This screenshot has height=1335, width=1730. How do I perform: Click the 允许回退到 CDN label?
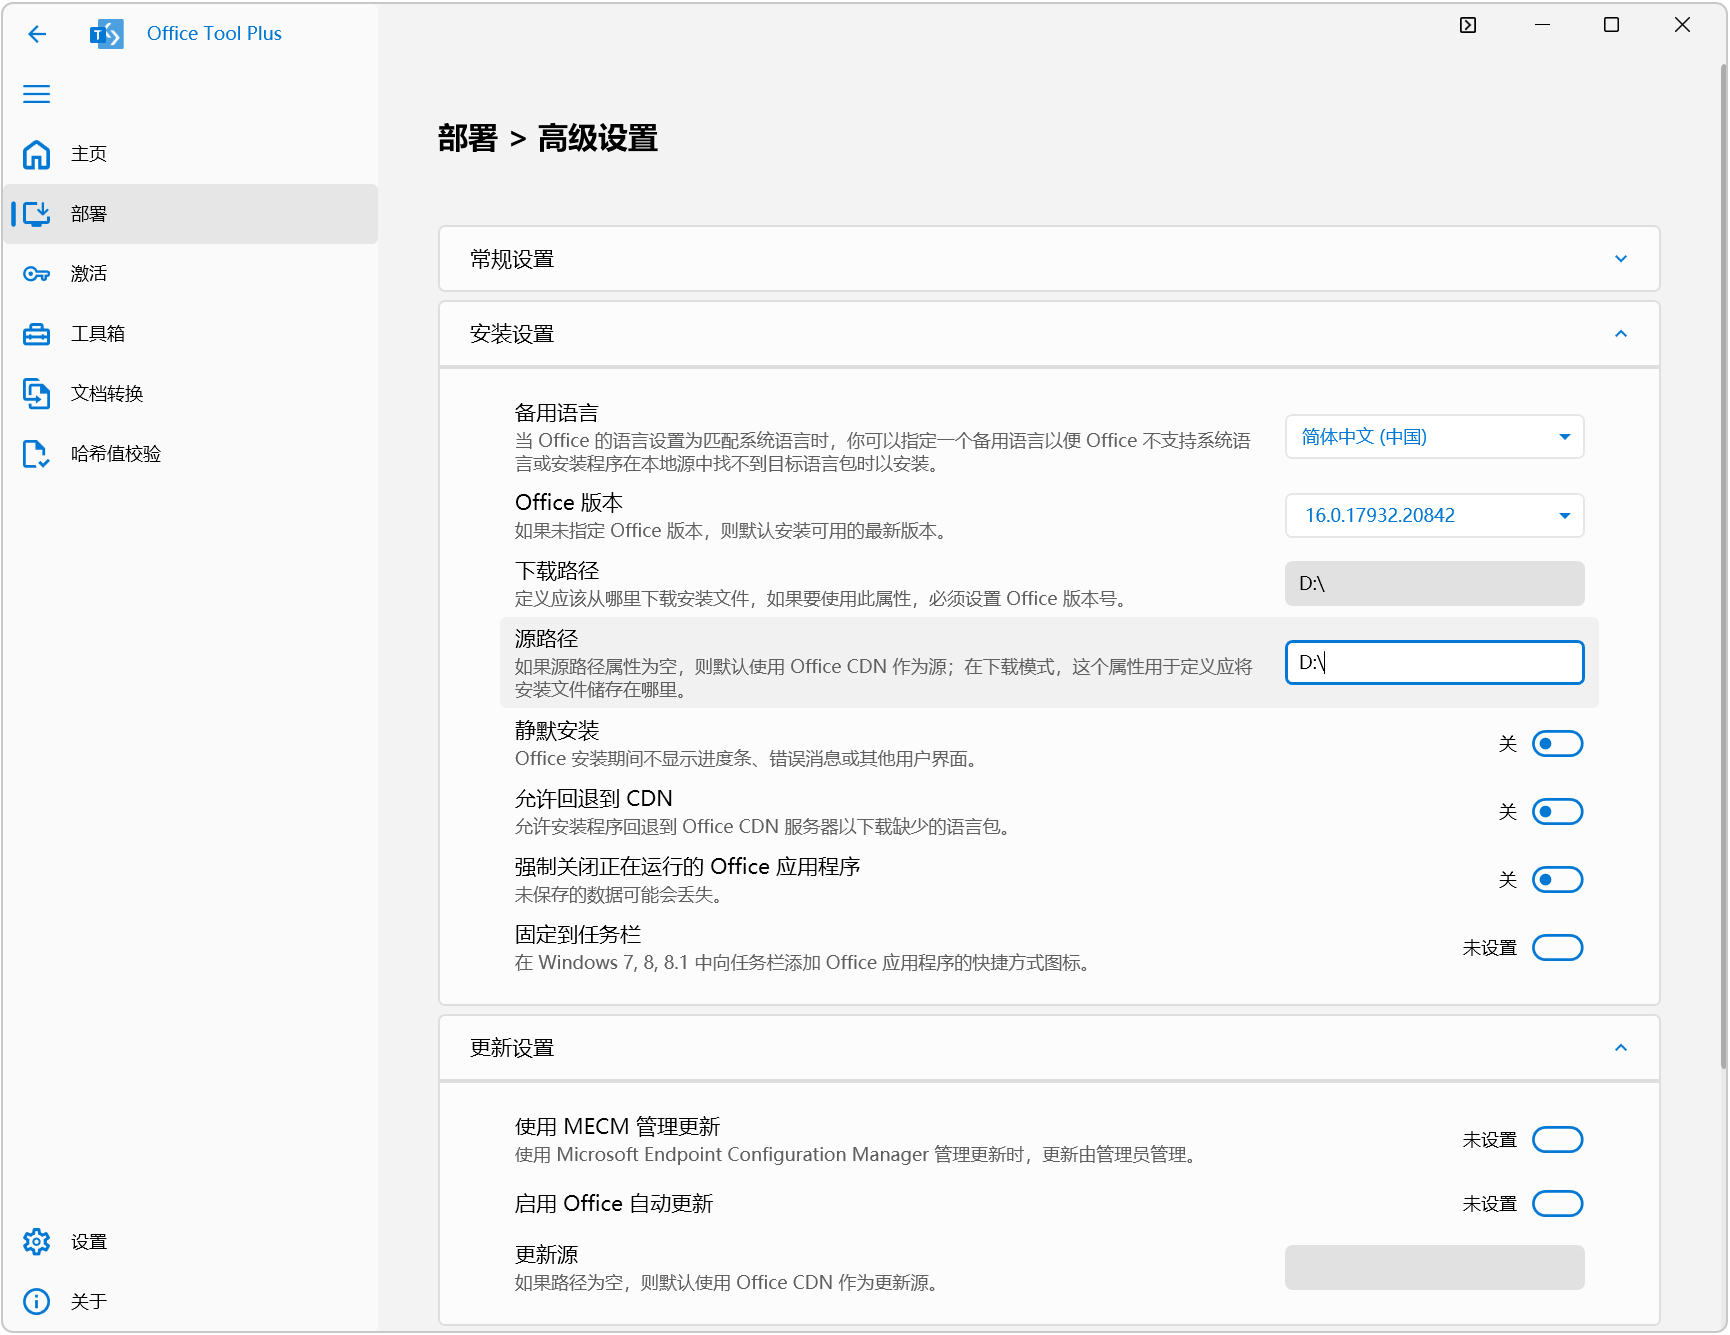click(594, 799)
